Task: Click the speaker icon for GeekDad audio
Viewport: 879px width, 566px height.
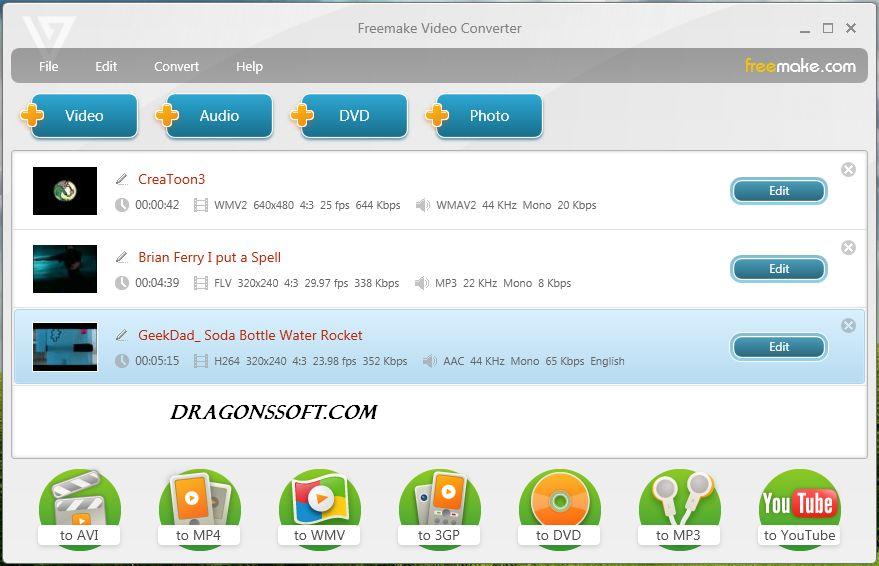Action: pyautogui.click(x=429, y=361)
